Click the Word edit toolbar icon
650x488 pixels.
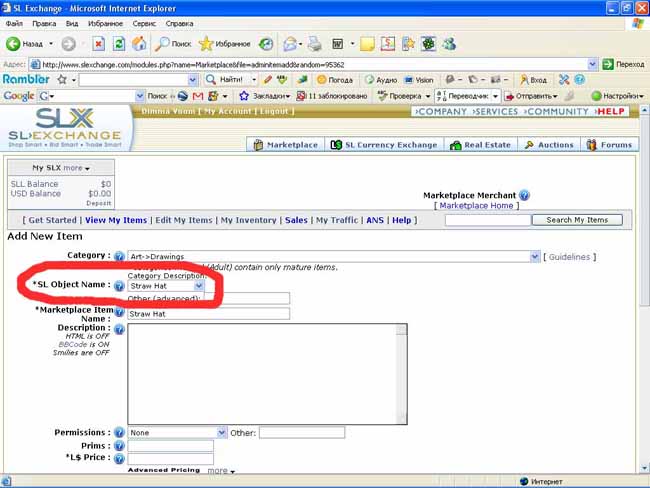click(x=337, y=44)
